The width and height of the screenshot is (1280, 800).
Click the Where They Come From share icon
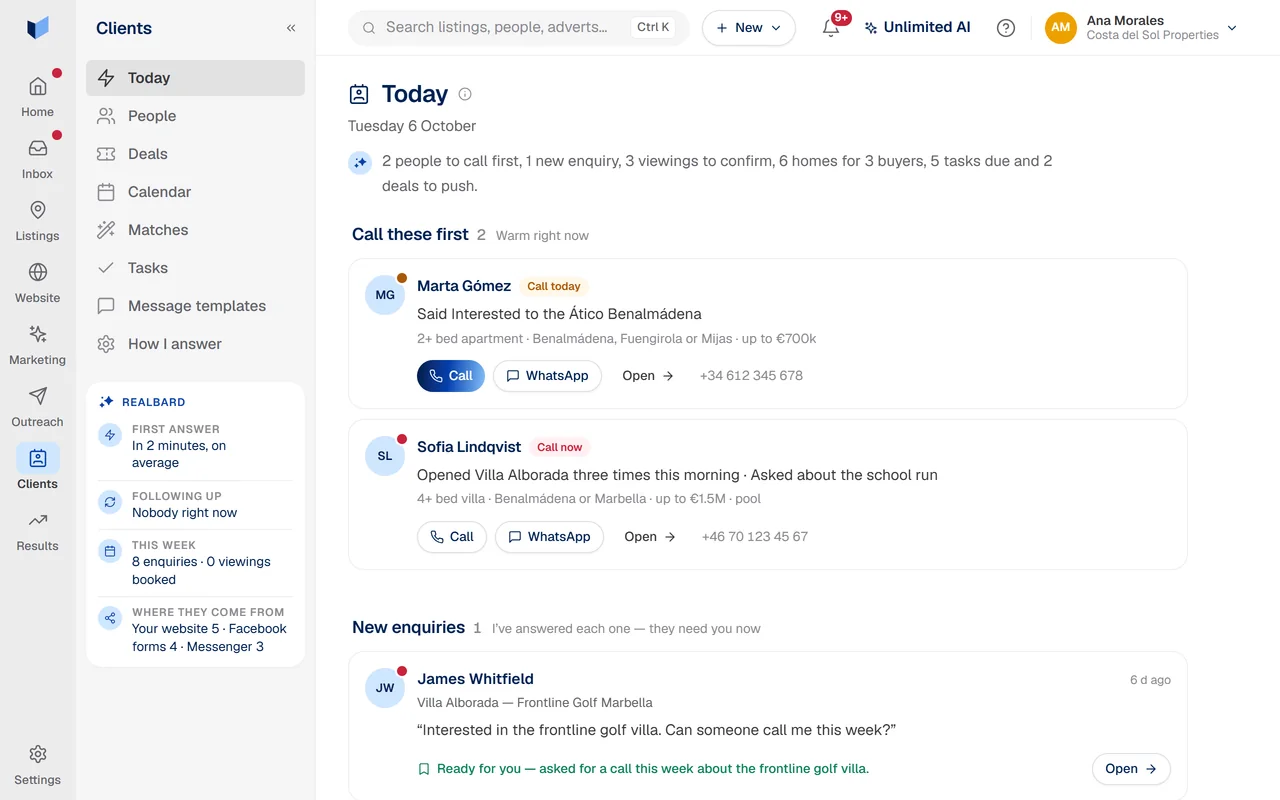point(110,618)
